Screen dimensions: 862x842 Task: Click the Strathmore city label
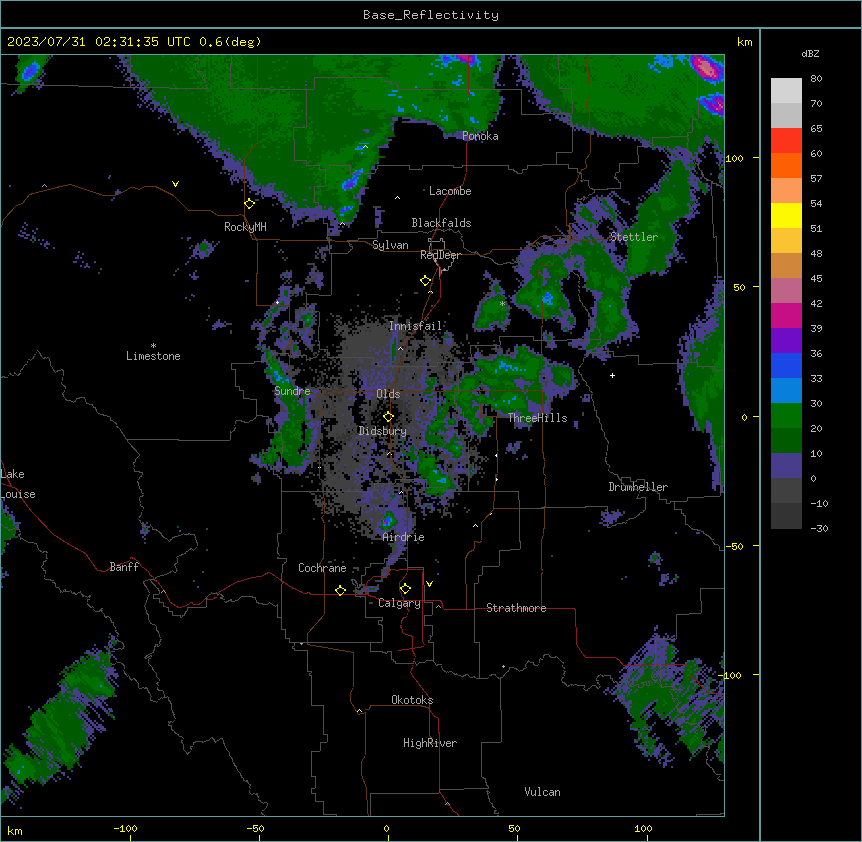[x=516, y=608]
